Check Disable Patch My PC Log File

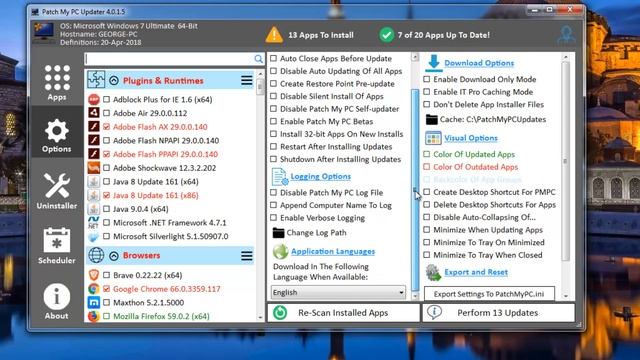click(273, 193)
